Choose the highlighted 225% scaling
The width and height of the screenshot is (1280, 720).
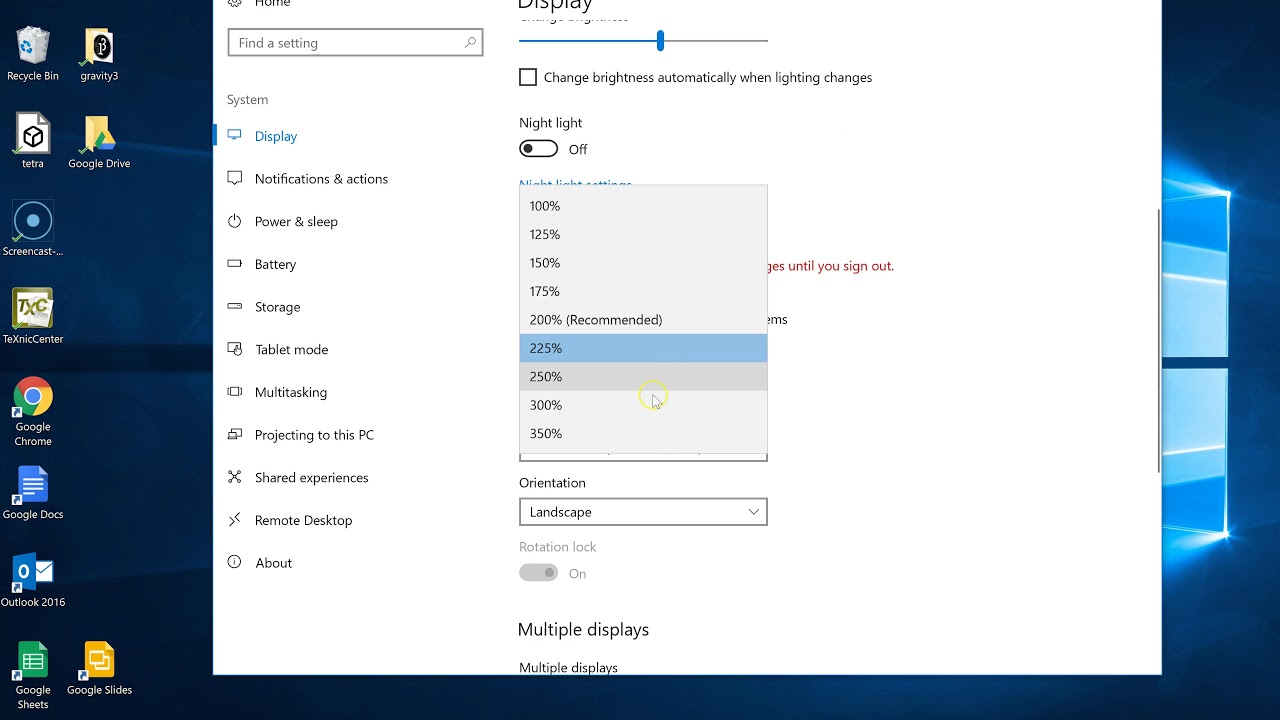[x=643, y=348]
